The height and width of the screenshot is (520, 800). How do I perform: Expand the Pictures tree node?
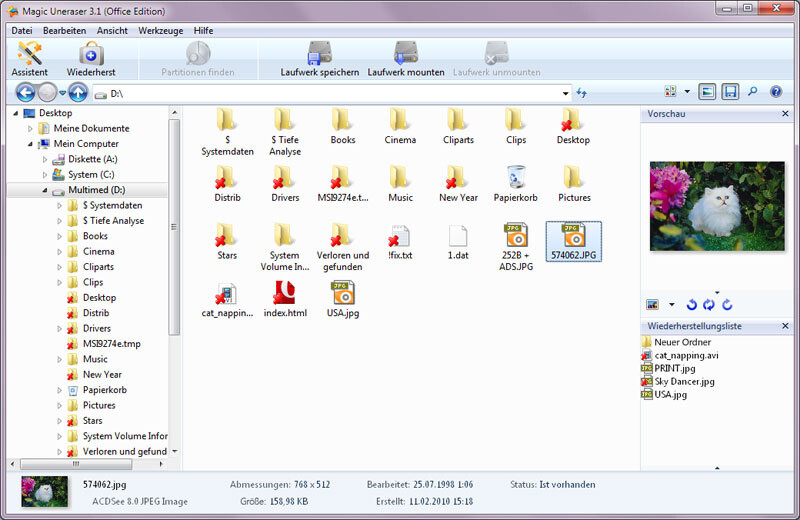coord(59,406)
